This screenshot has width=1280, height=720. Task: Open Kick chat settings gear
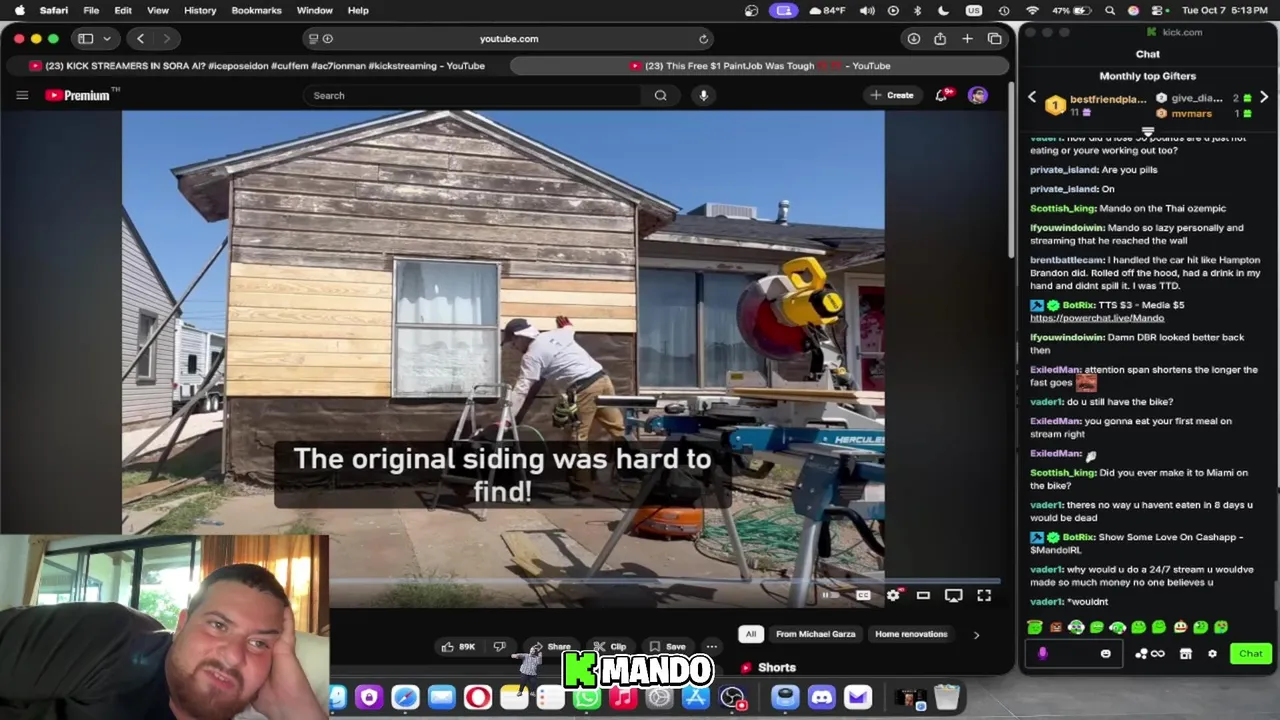pos(1212,653)
